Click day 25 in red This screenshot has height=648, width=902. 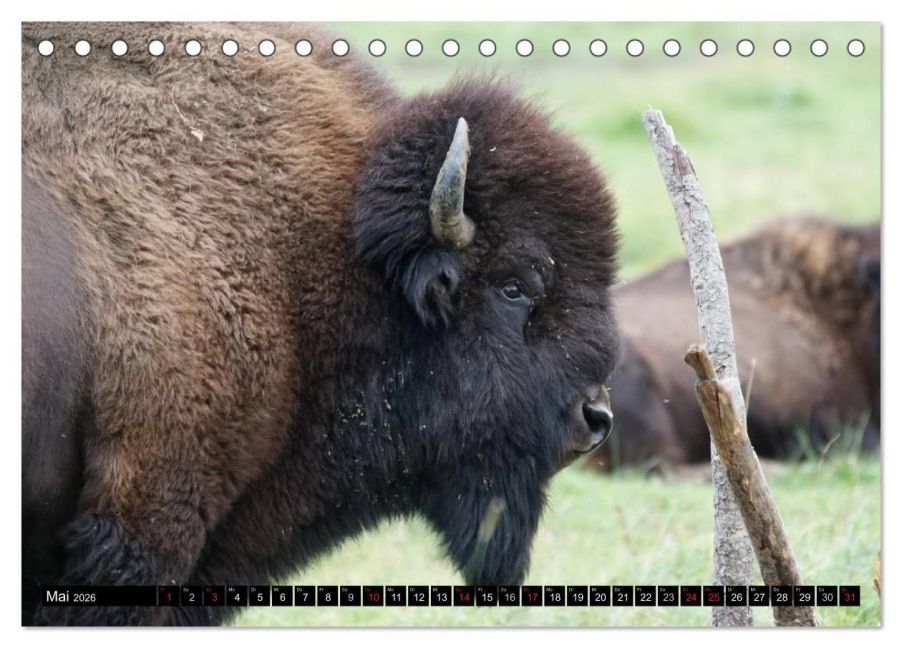pos(714,596)
